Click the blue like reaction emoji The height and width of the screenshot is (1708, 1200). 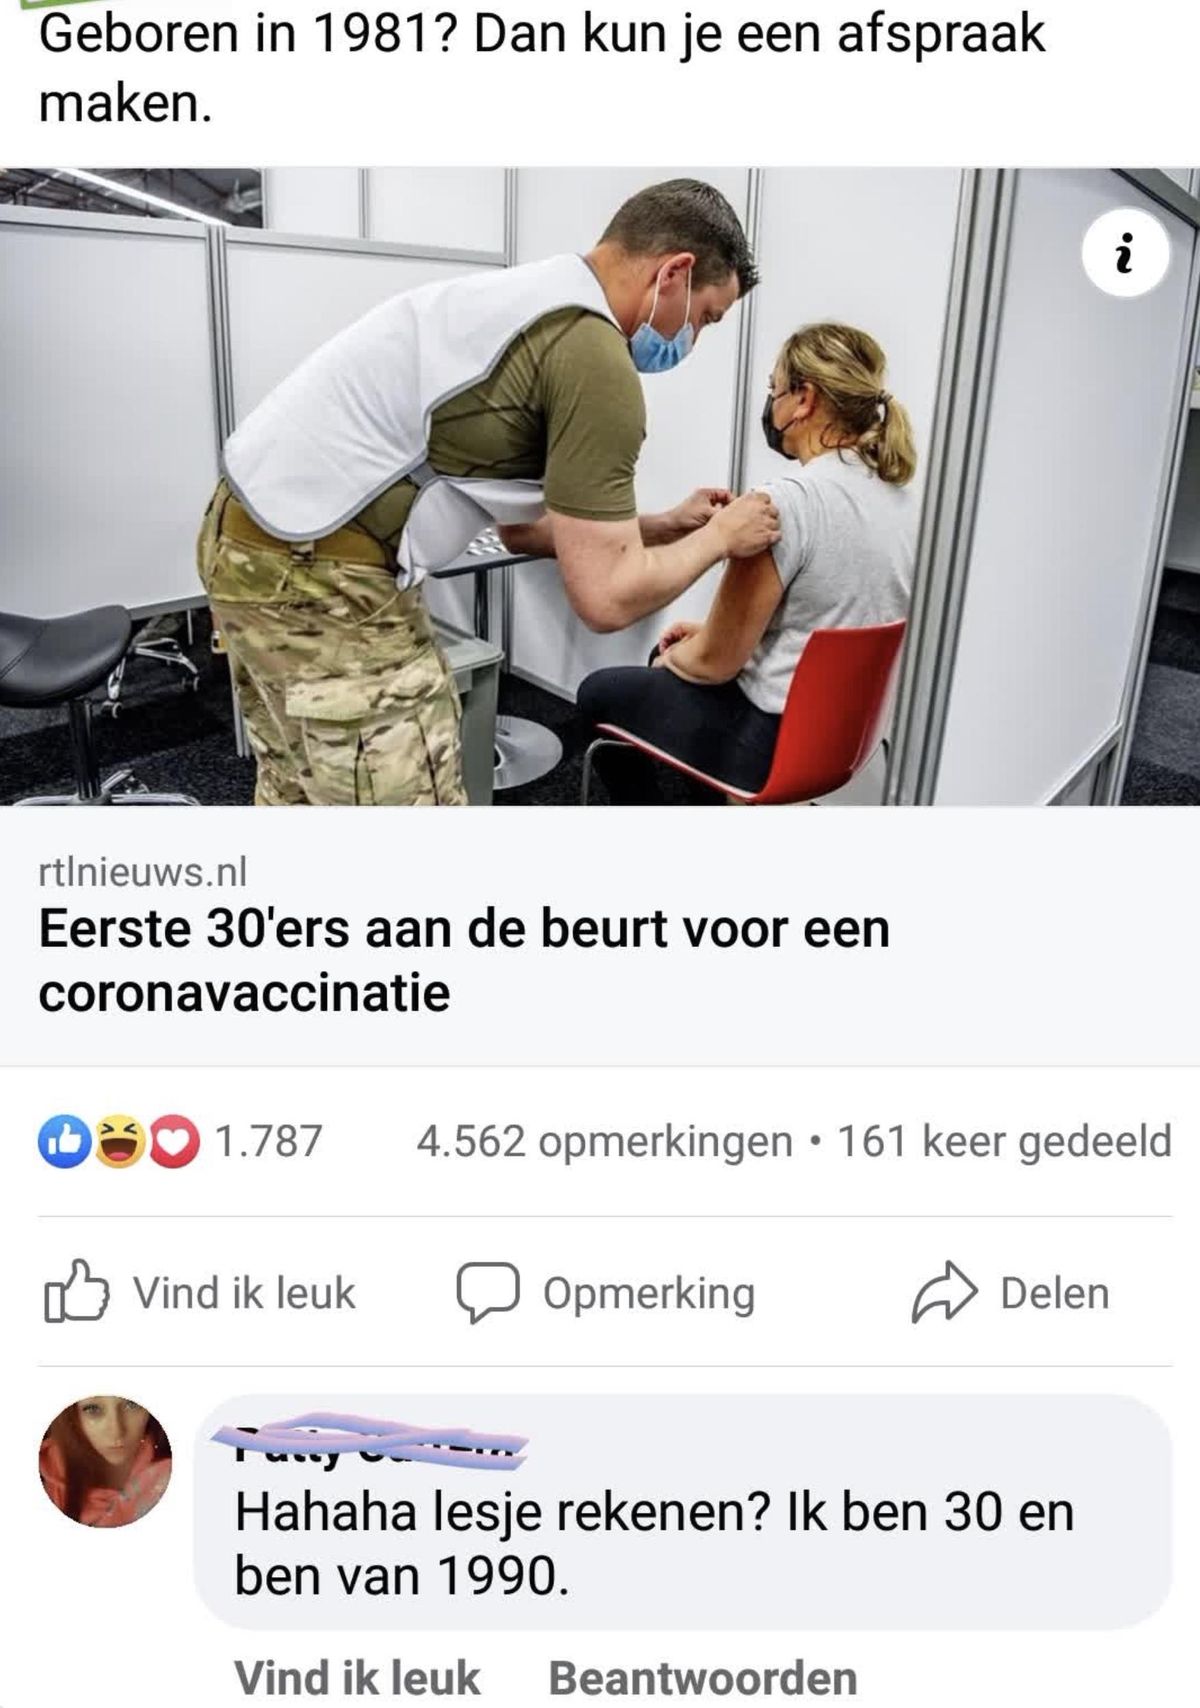tap(62, 1142)
